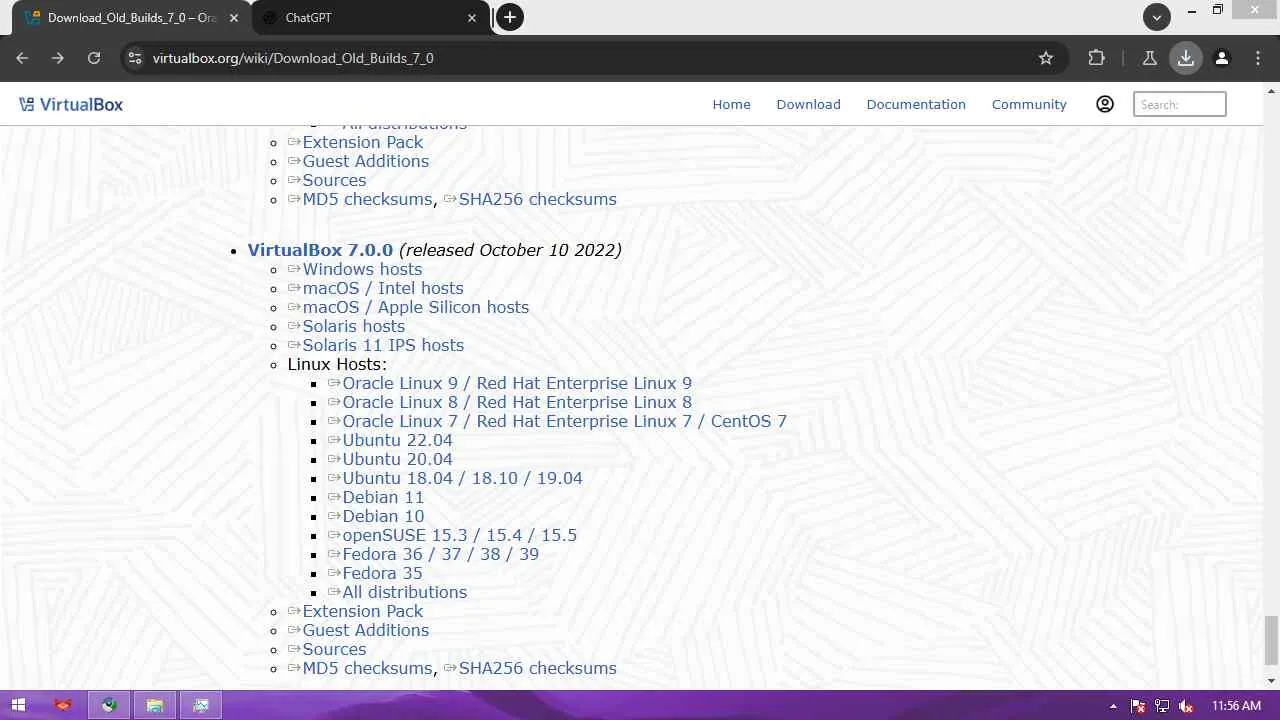Expand the tab search dropdown
Viewport: 1280px width, 720px height.
1156,17
